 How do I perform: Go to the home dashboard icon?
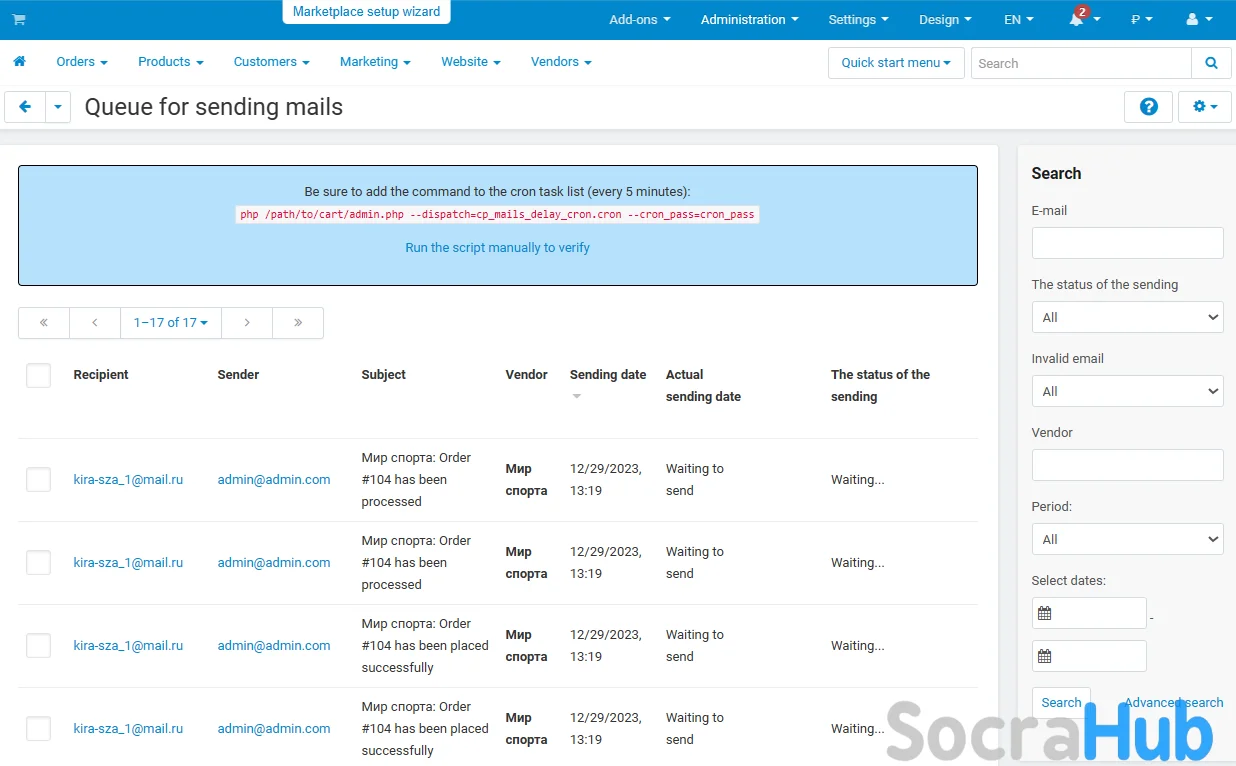coord(19,62)
